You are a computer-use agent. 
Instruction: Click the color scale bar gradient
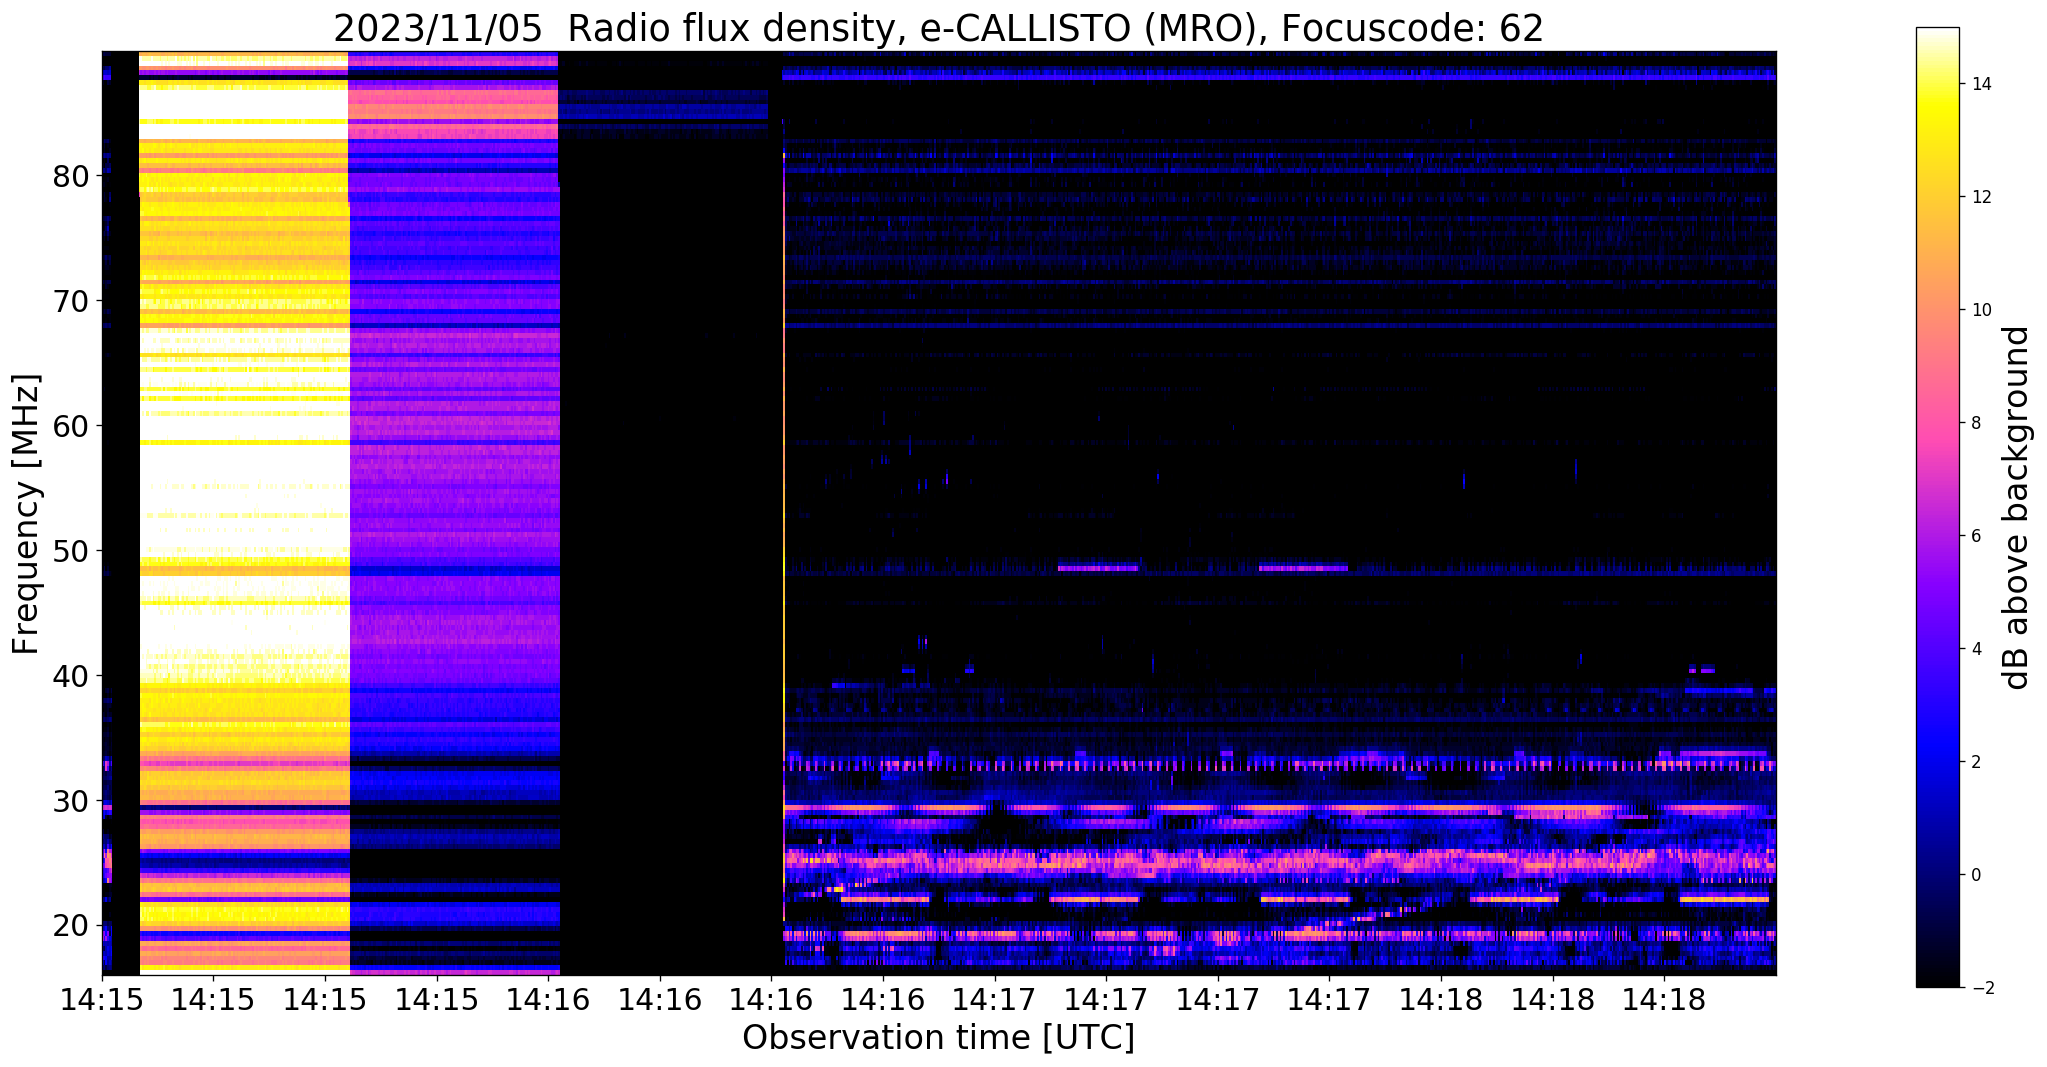click(x=1937, y=508)
